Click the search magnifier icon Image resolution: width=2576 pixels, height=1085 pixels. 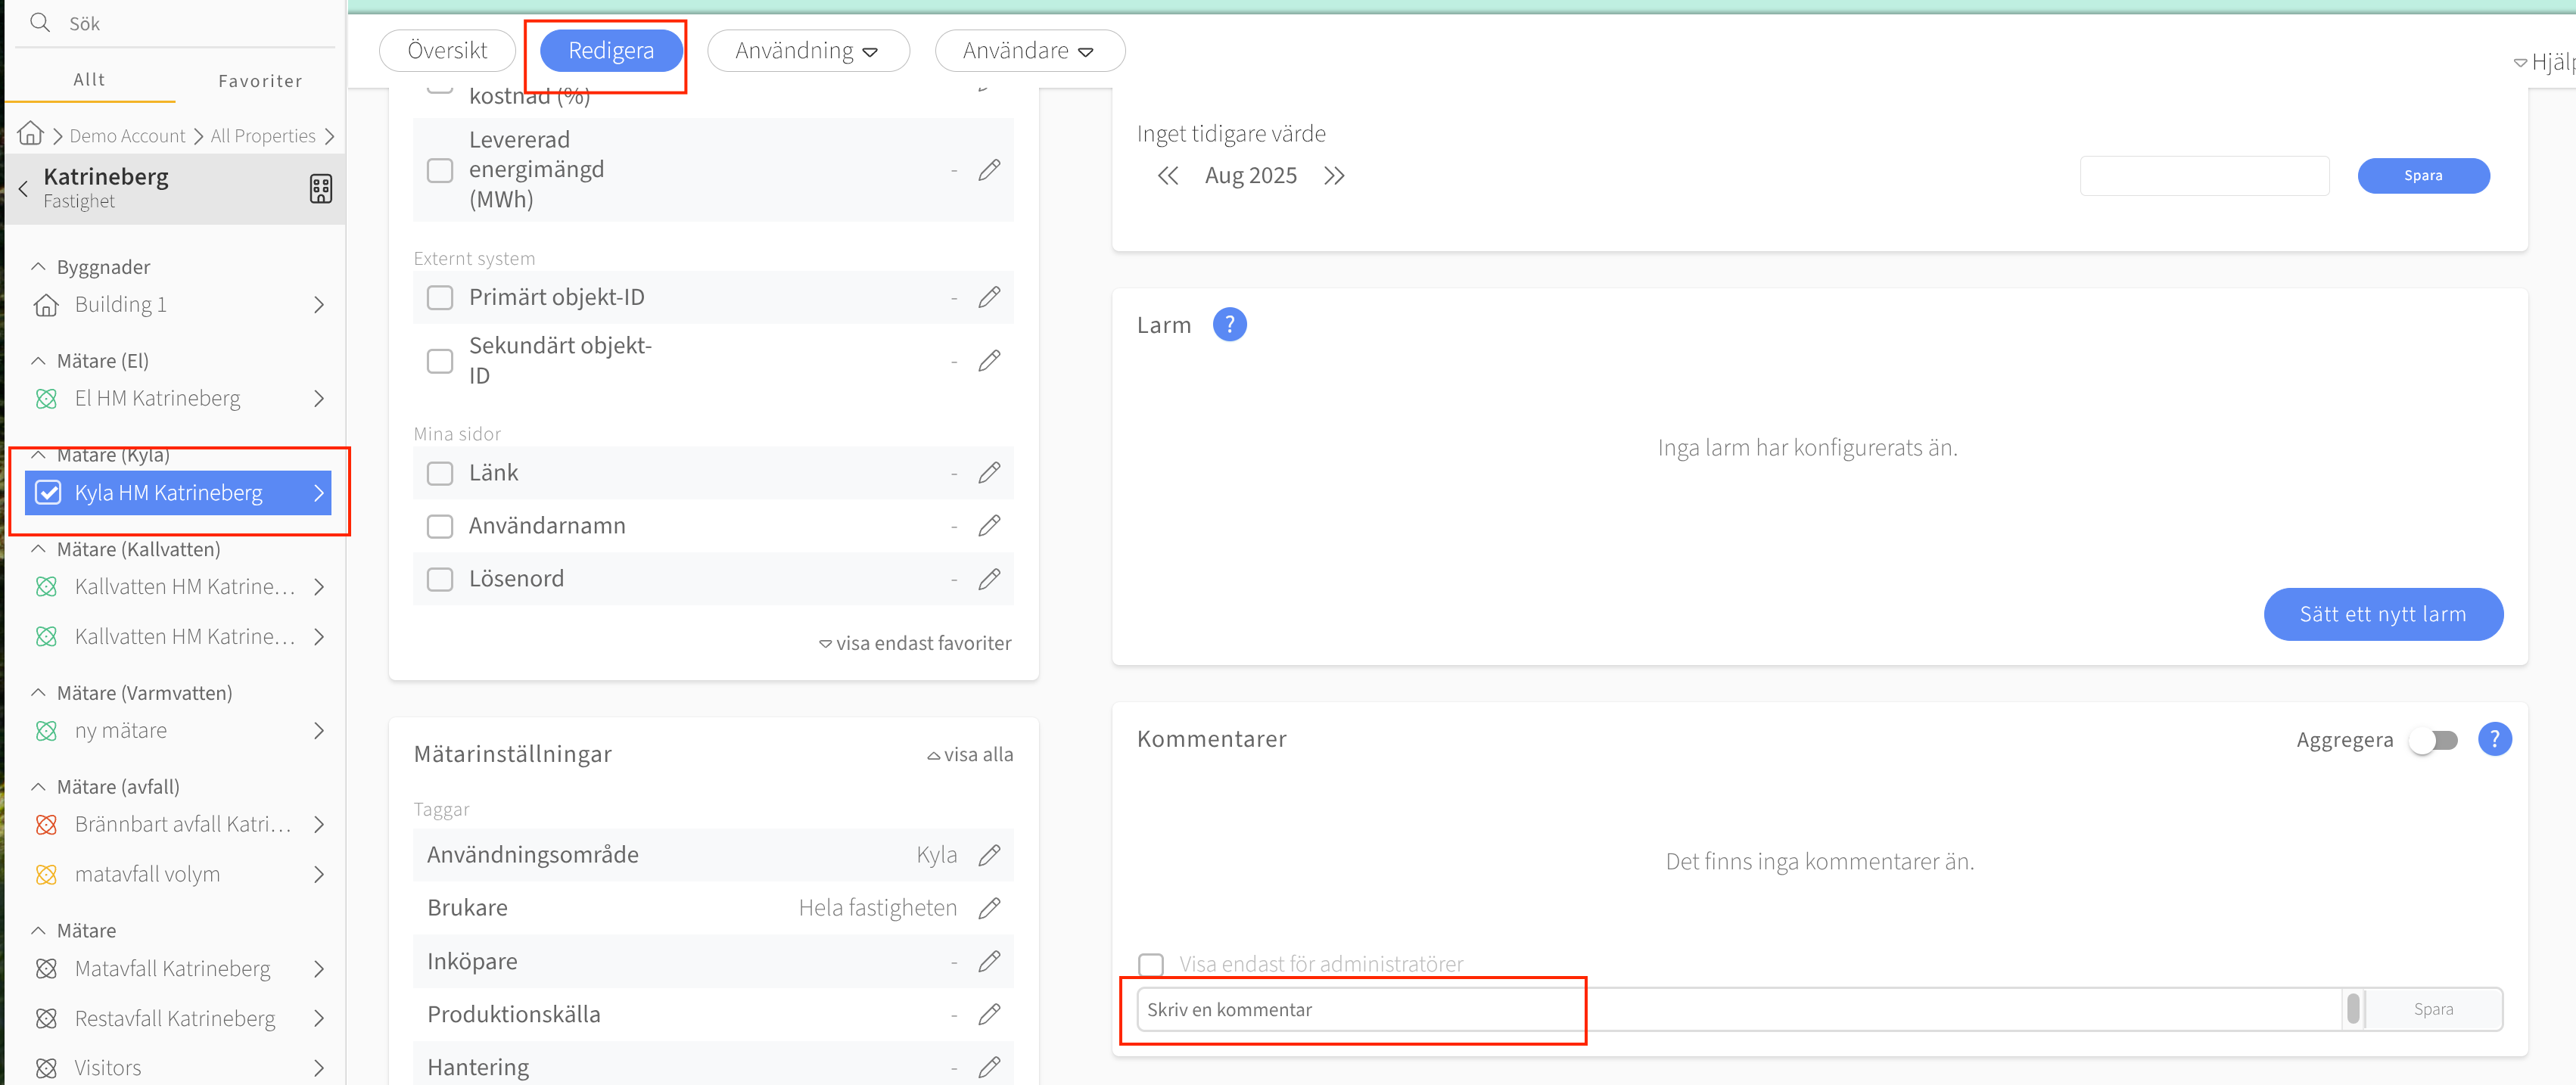click(40, 22)
